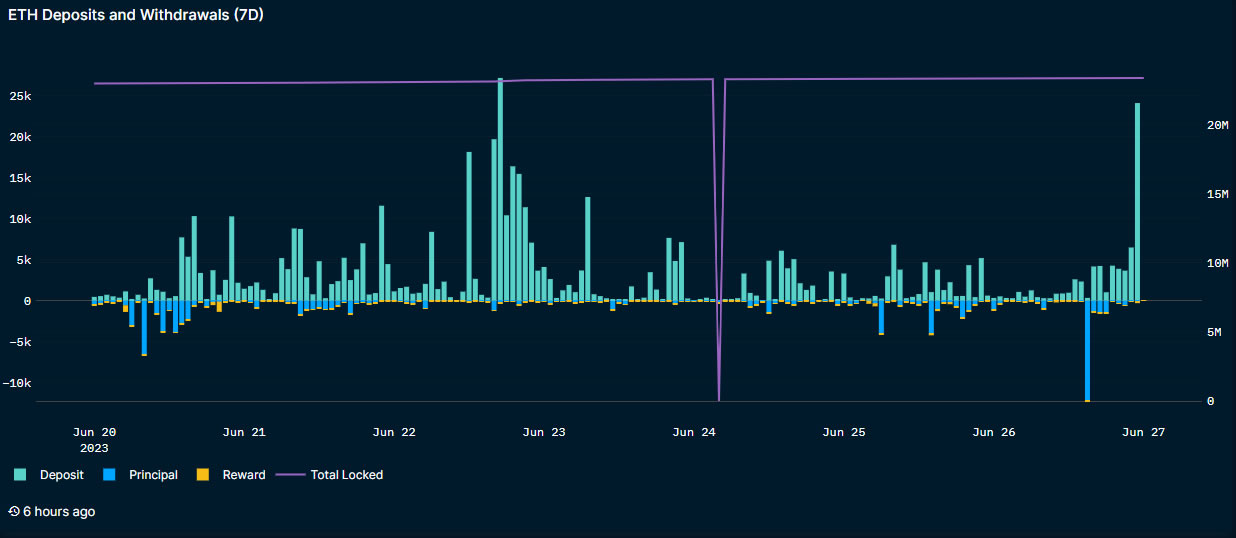This screenshot has height=538, width=1236.
Task: Click the 20M right axis label
Action: tap(1216, 125)
